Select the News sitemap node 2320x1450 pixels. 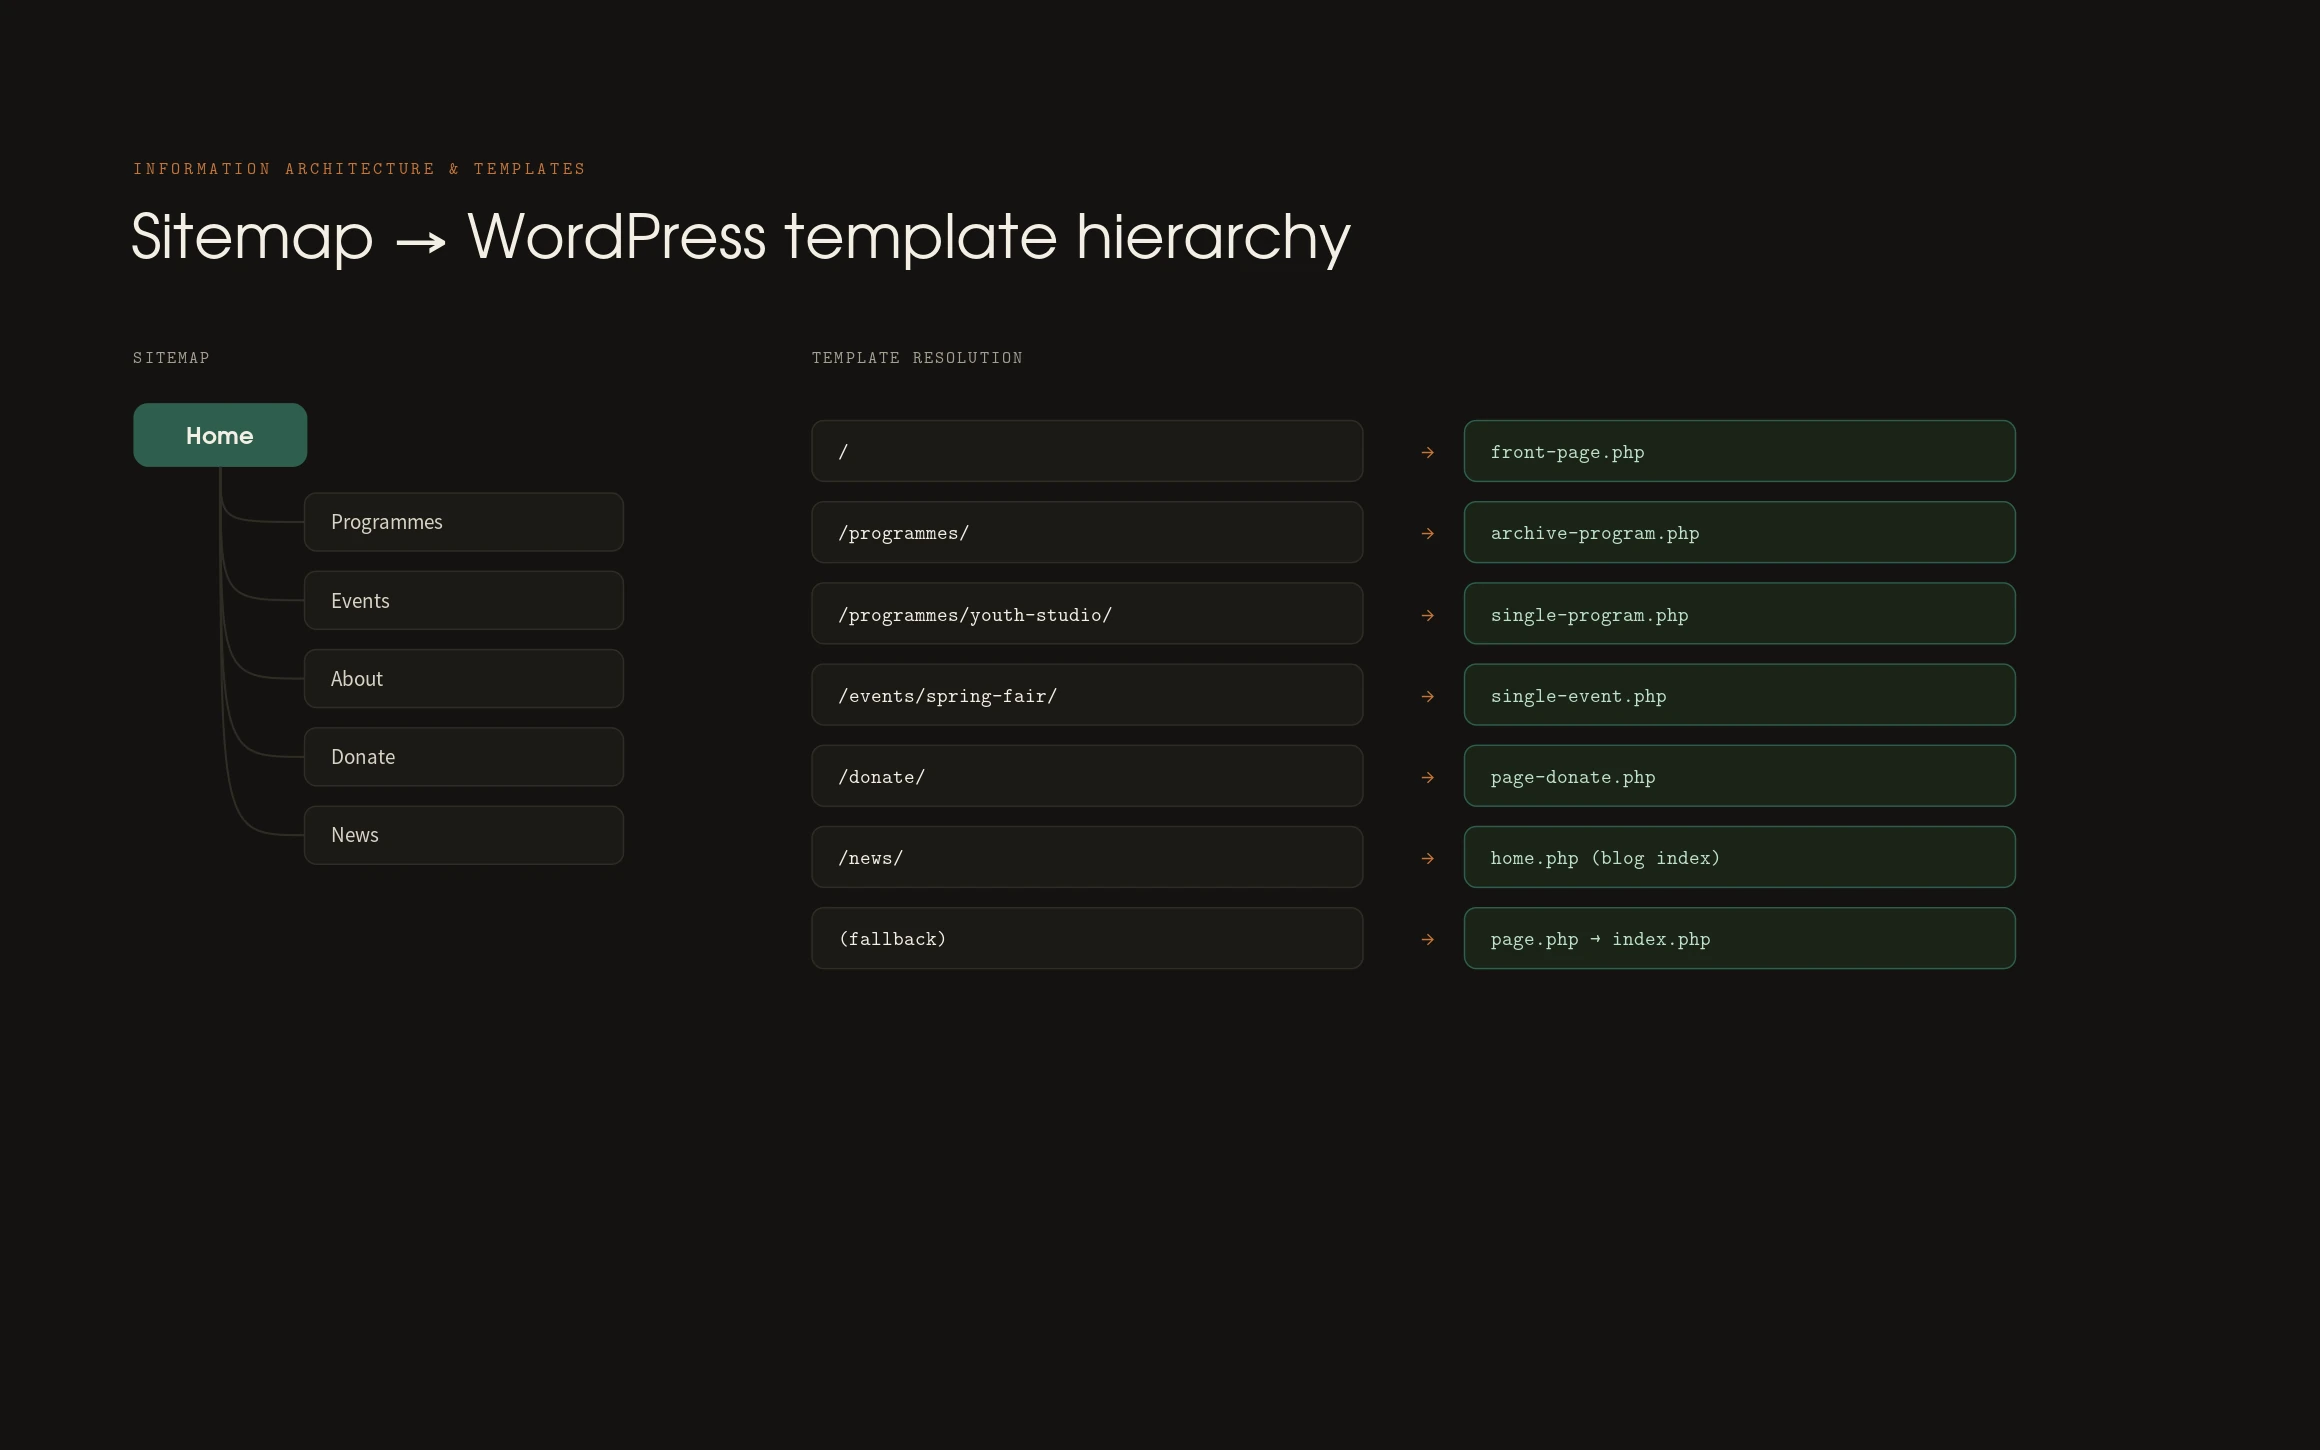point(464,835)
